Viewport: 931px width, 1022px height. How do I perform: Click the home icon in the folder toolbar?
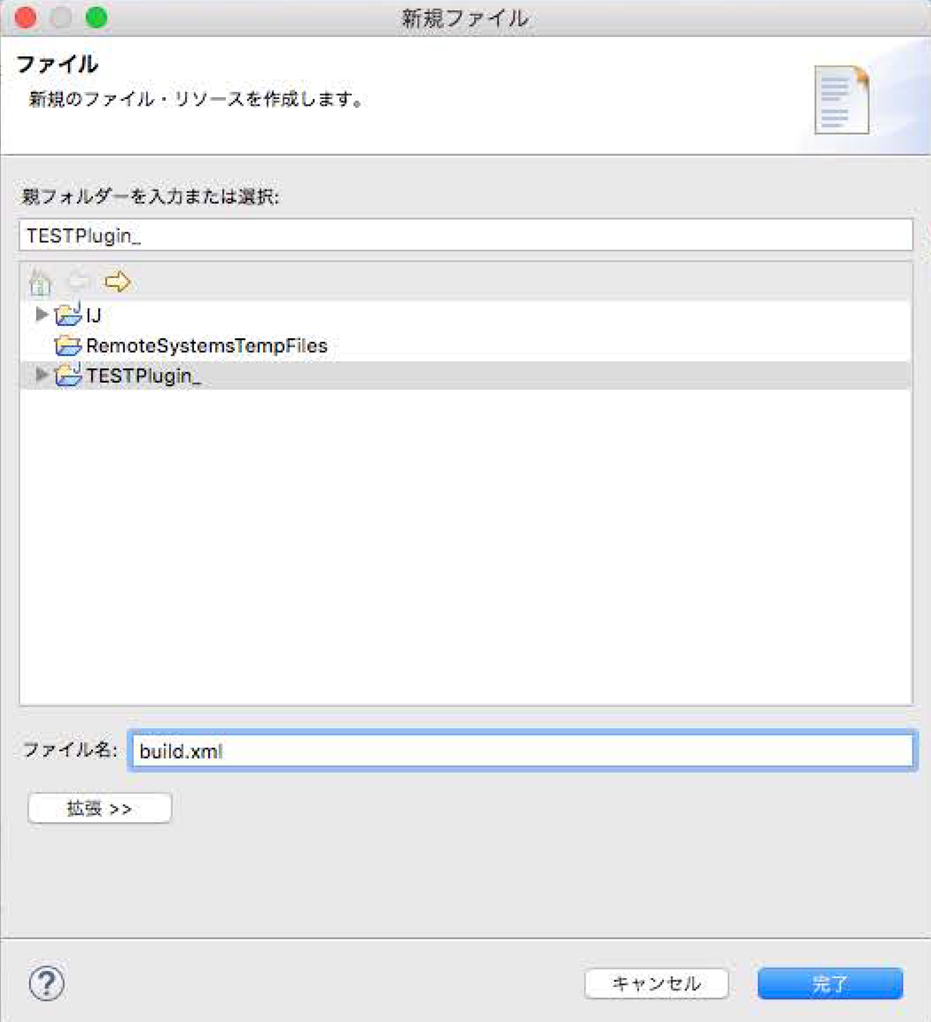[x=39, y=283]
